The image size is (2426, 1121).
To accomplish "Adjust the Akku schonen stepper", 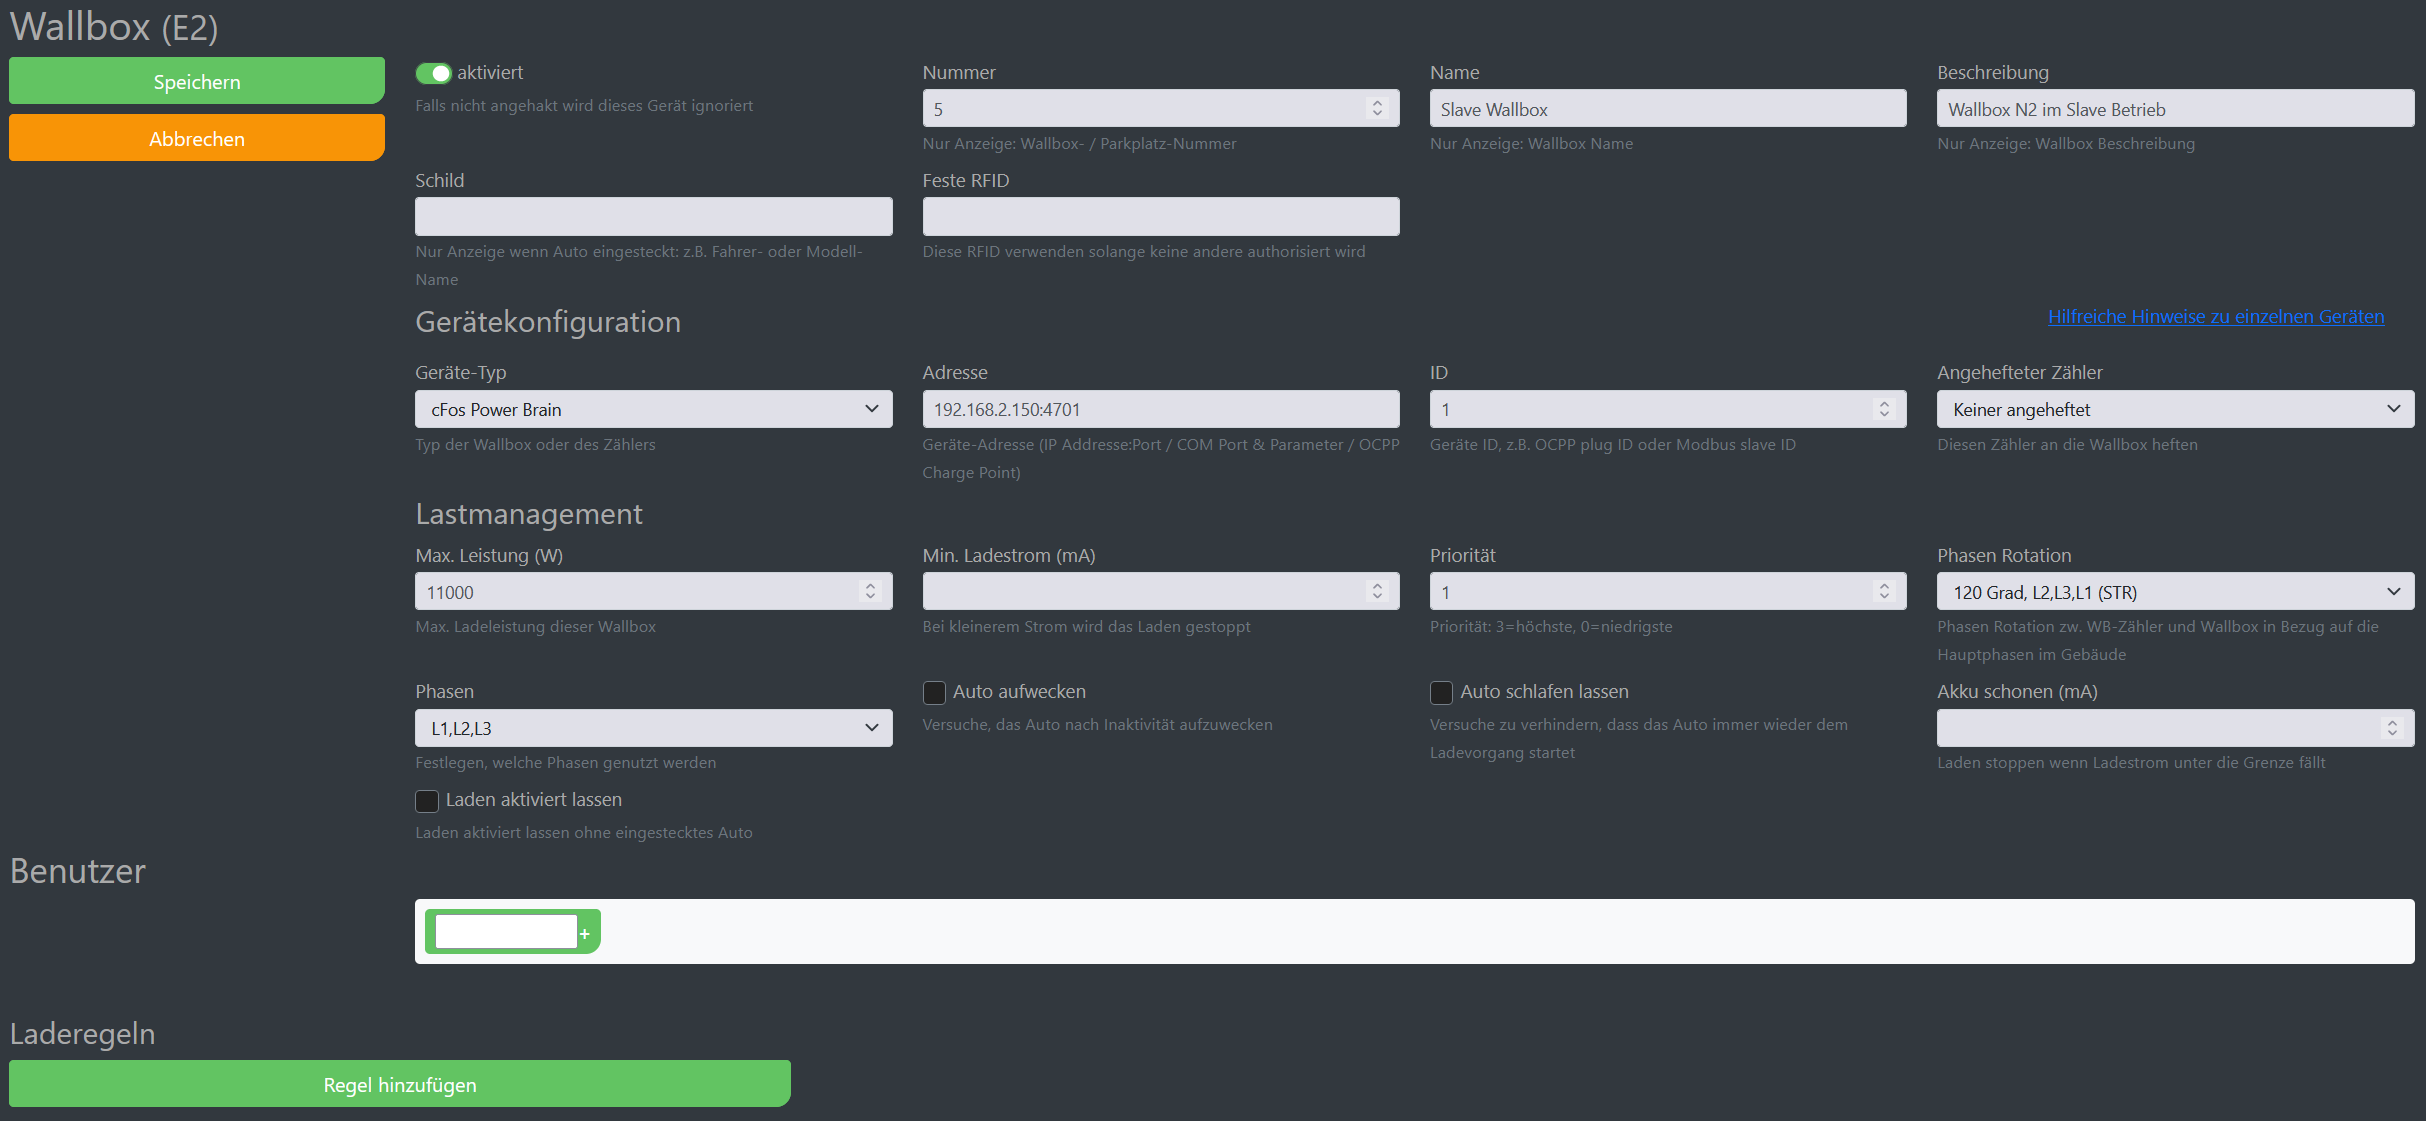I will pos(2392,727).
